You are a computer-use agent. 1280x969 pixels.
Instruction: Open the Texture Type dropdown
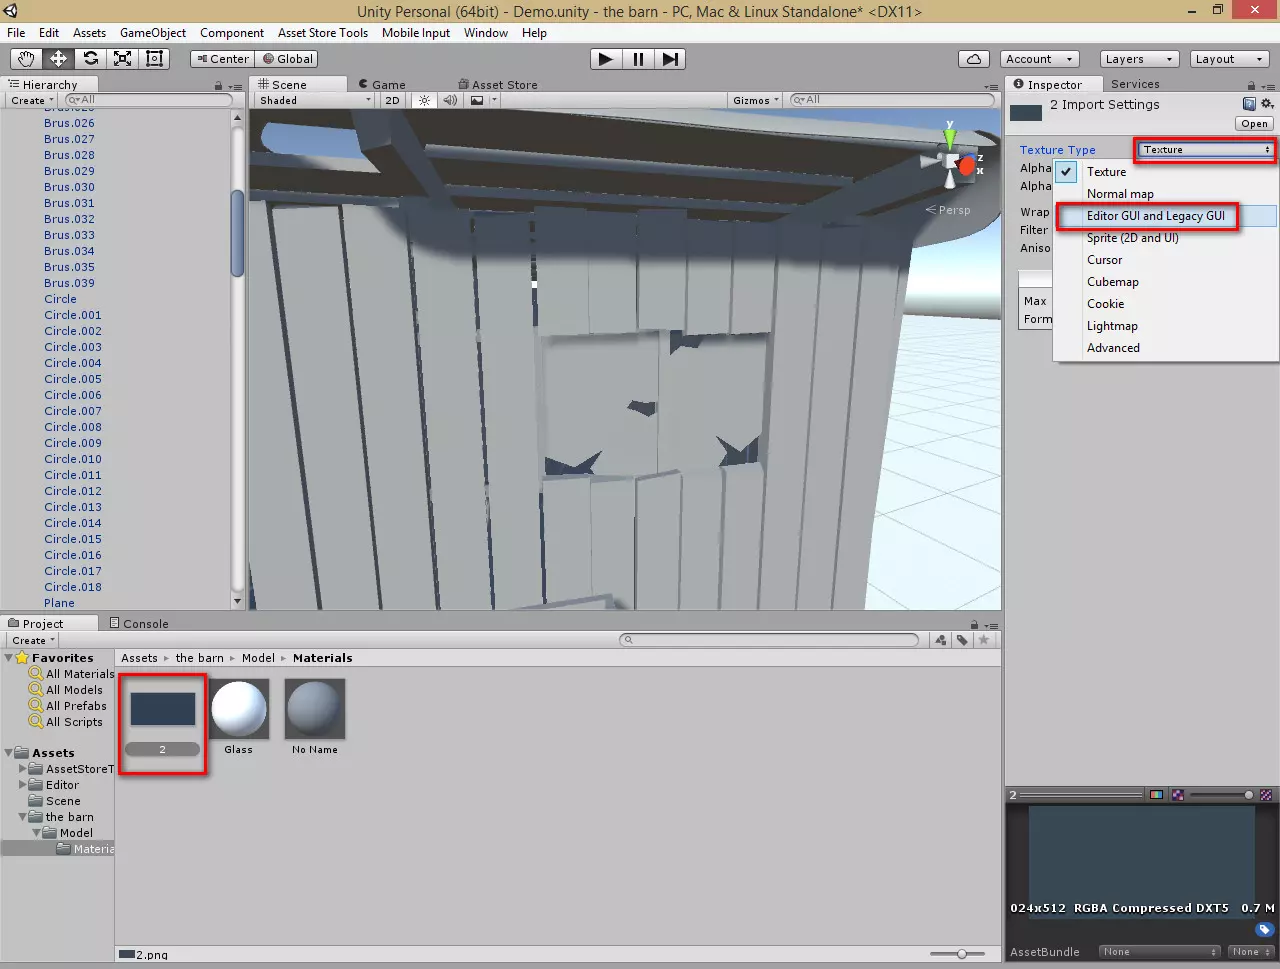tap(1205, 150)
